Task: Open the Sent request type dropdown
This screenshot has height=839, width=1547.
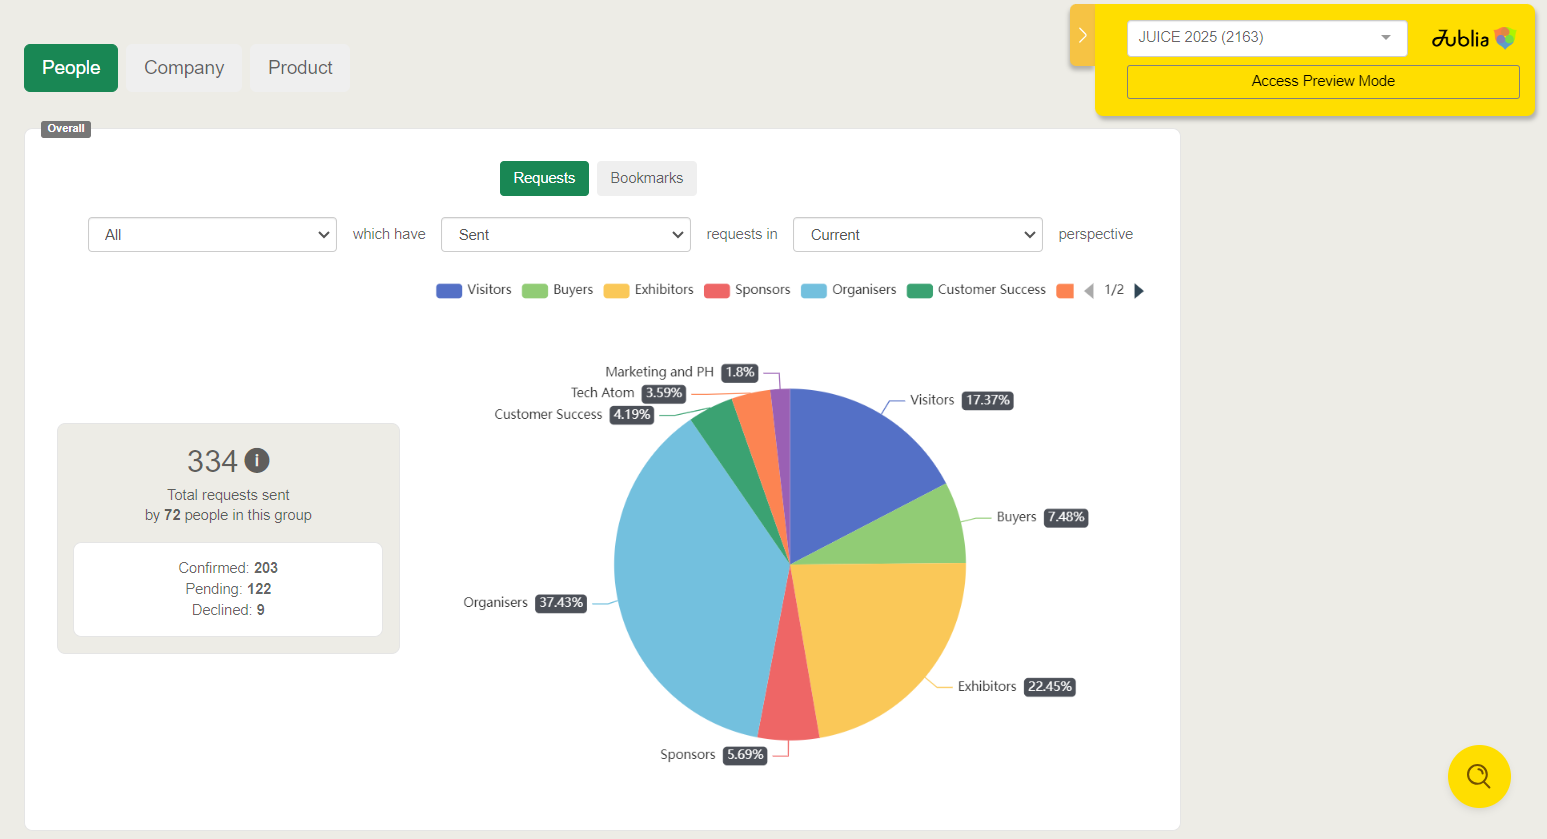Action: click(566, 234)
